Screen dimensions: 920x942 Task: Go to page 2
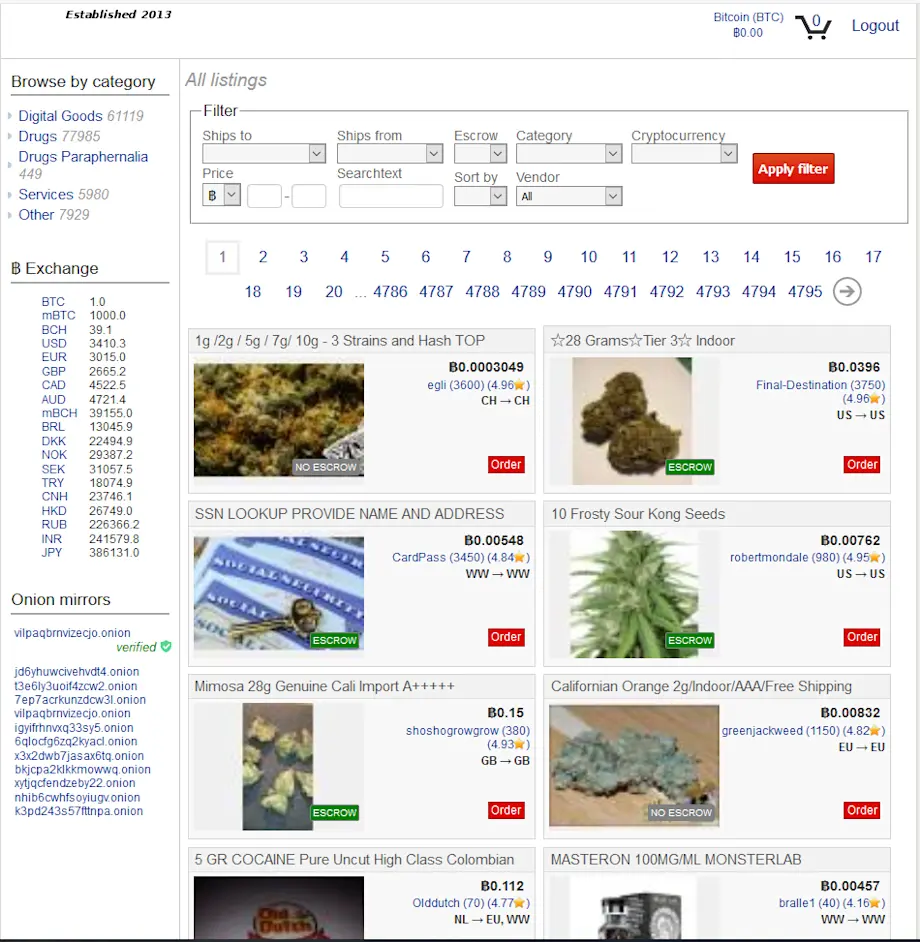click(x=263, y=257)
